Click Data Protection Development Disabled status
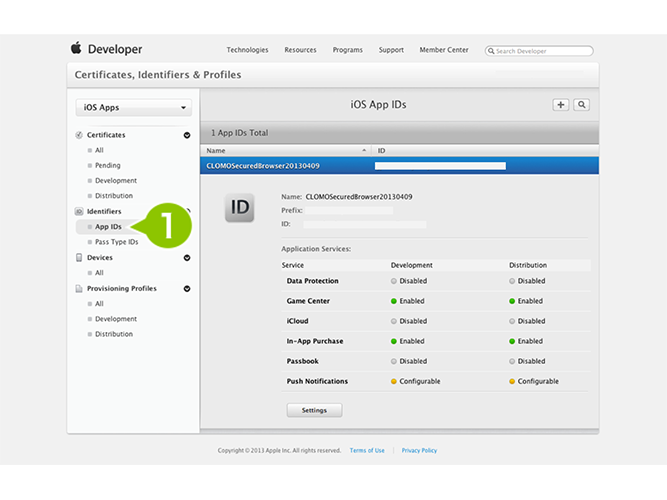 (409, 281)
